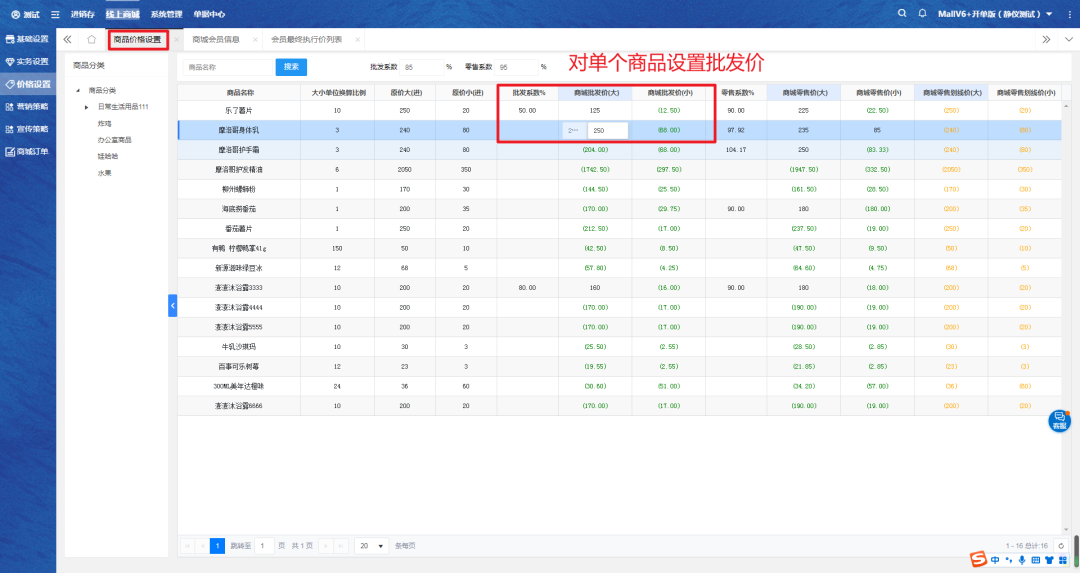Open the notification bell icon
The height and width of the screenshot is (573, 1080).
[922, 14]
